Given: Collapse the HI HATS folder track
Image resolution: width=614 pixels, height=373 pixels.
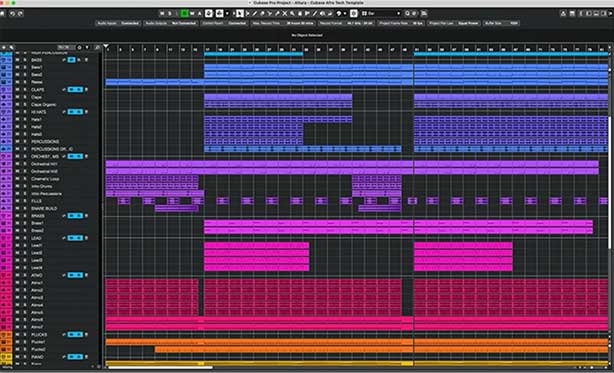Looking at the screenshot, I should [x=4, y=112].
